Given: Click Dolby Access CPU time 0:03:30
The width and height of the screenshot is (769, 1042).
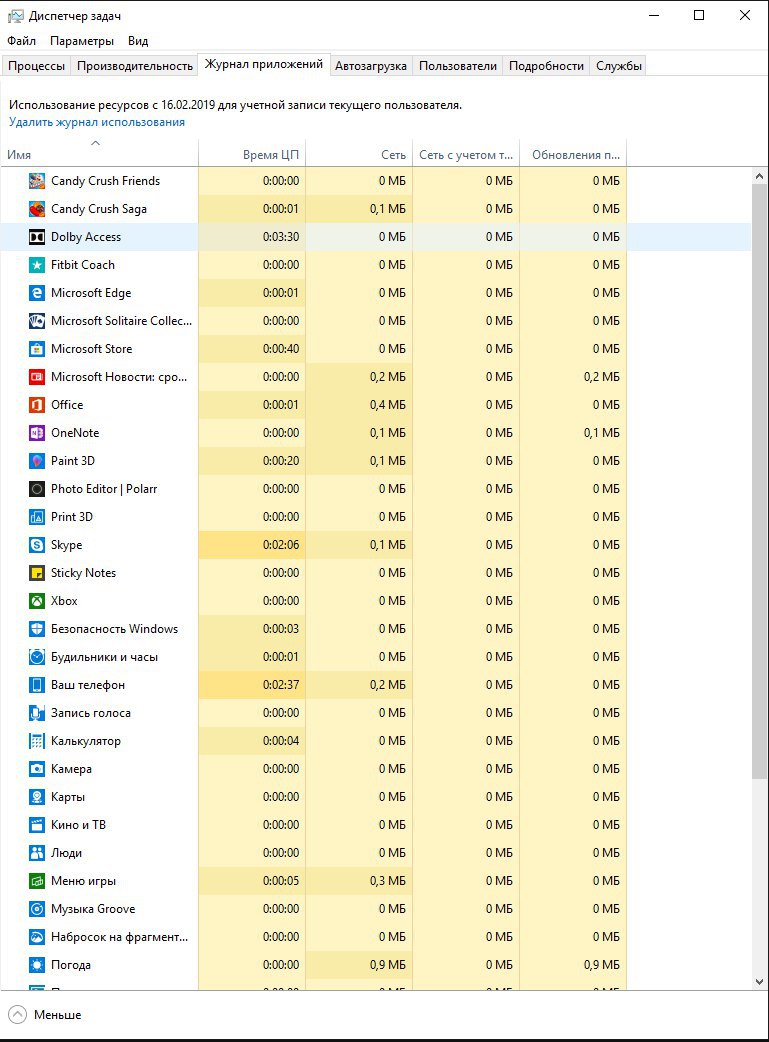Looking at the screenshot, I should pos(280,237).
